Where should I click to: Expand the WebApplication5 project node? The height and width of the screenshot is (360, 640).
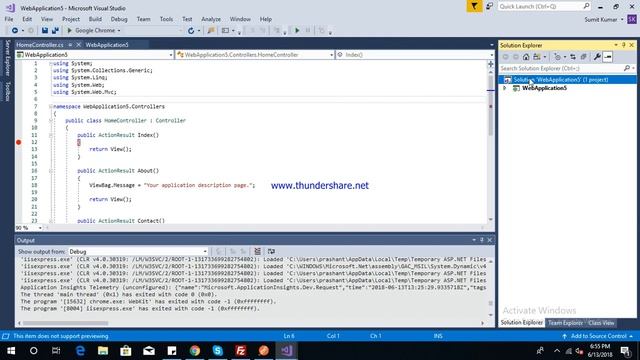(x=505, y=88)
